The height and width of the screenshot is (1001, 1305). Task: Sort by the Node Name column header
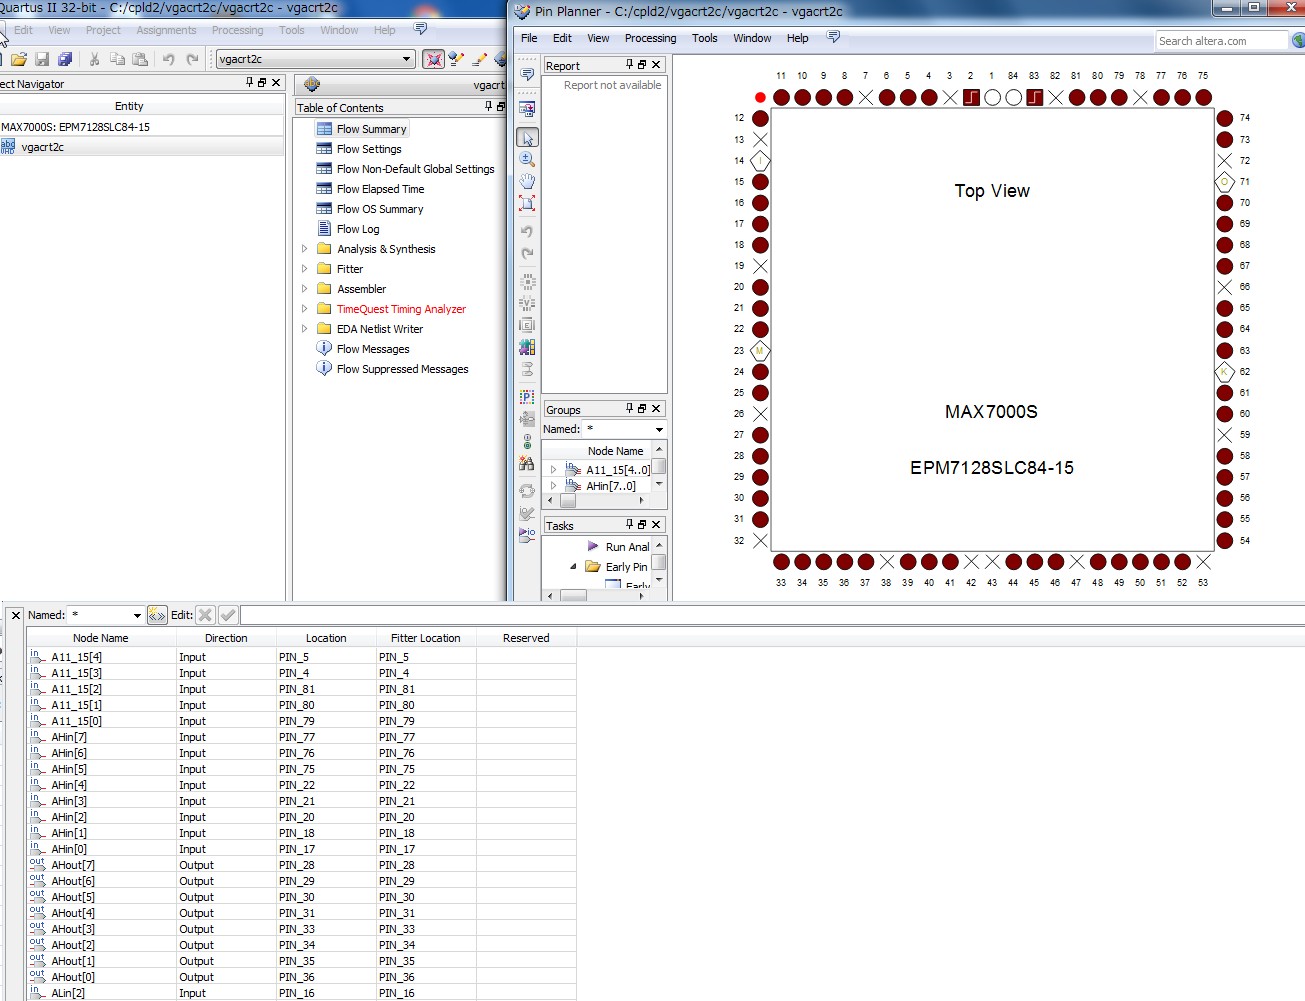click(x=101, y=638)
